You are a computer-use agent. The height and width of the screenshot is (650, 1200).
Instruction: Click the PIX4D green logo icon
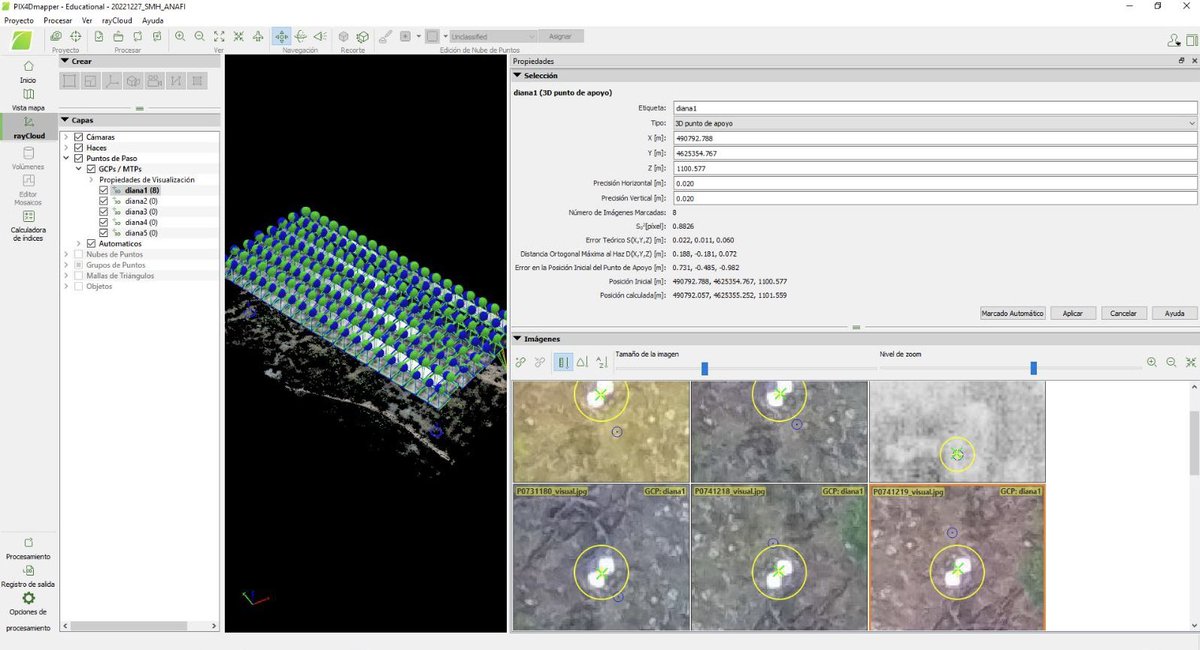click(22, 41)
